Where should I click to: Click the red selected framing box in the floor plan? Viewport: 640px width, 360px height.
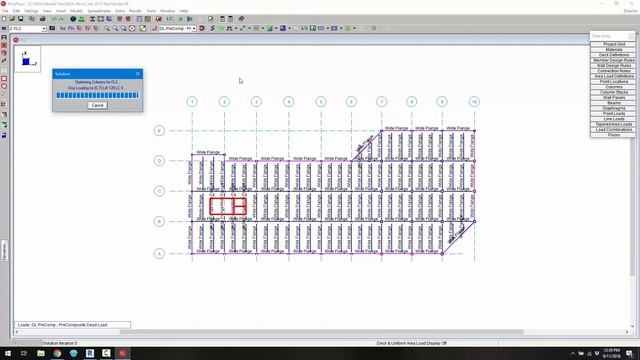[228, 206]
